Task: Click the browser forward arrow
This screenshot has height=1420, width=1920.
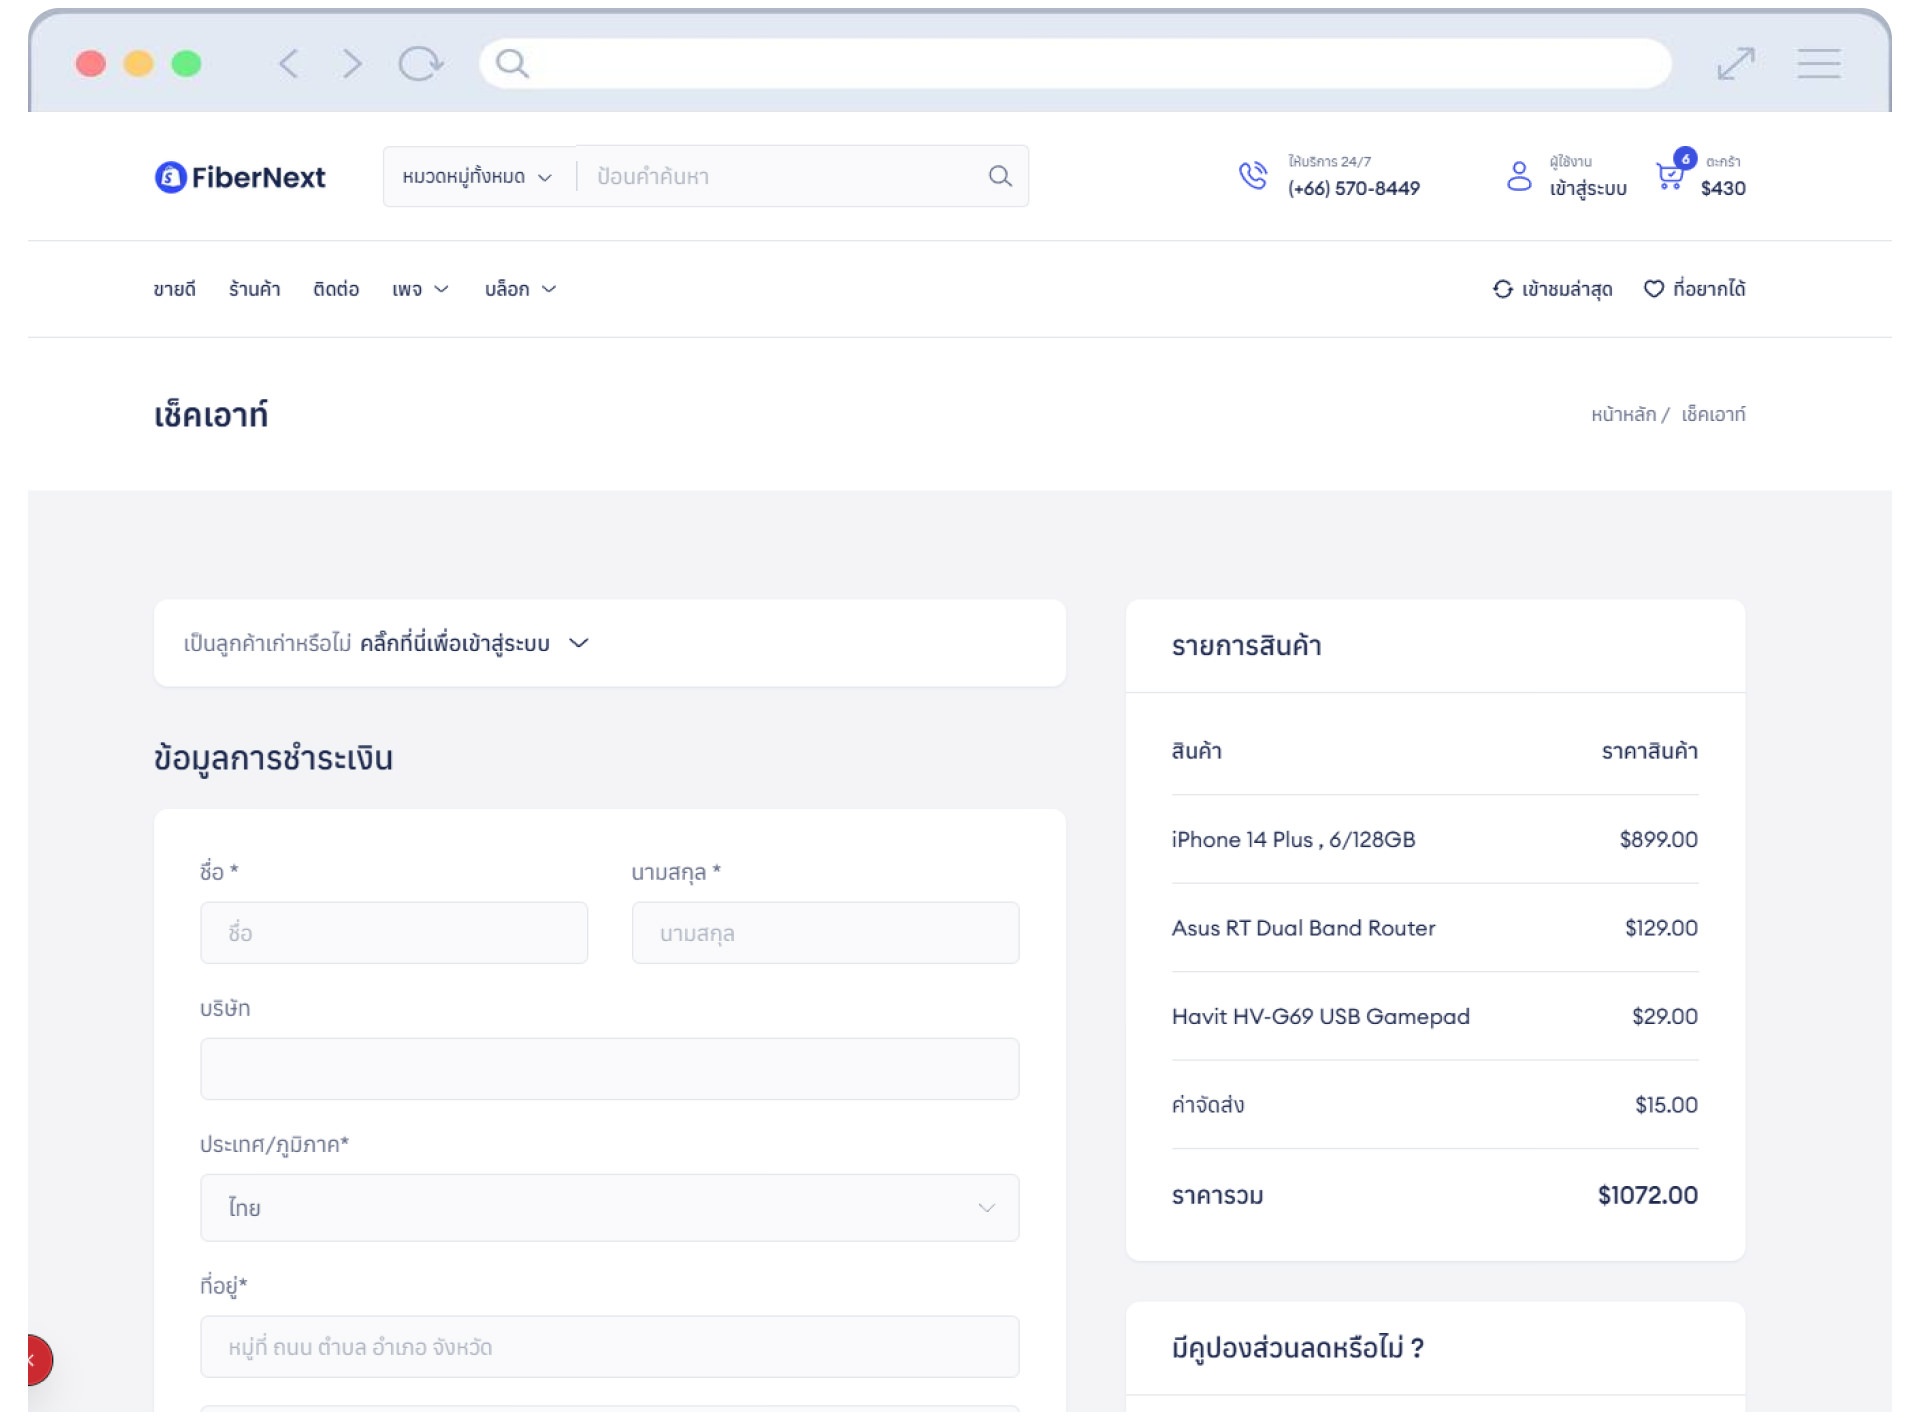Action: point(352,64)
